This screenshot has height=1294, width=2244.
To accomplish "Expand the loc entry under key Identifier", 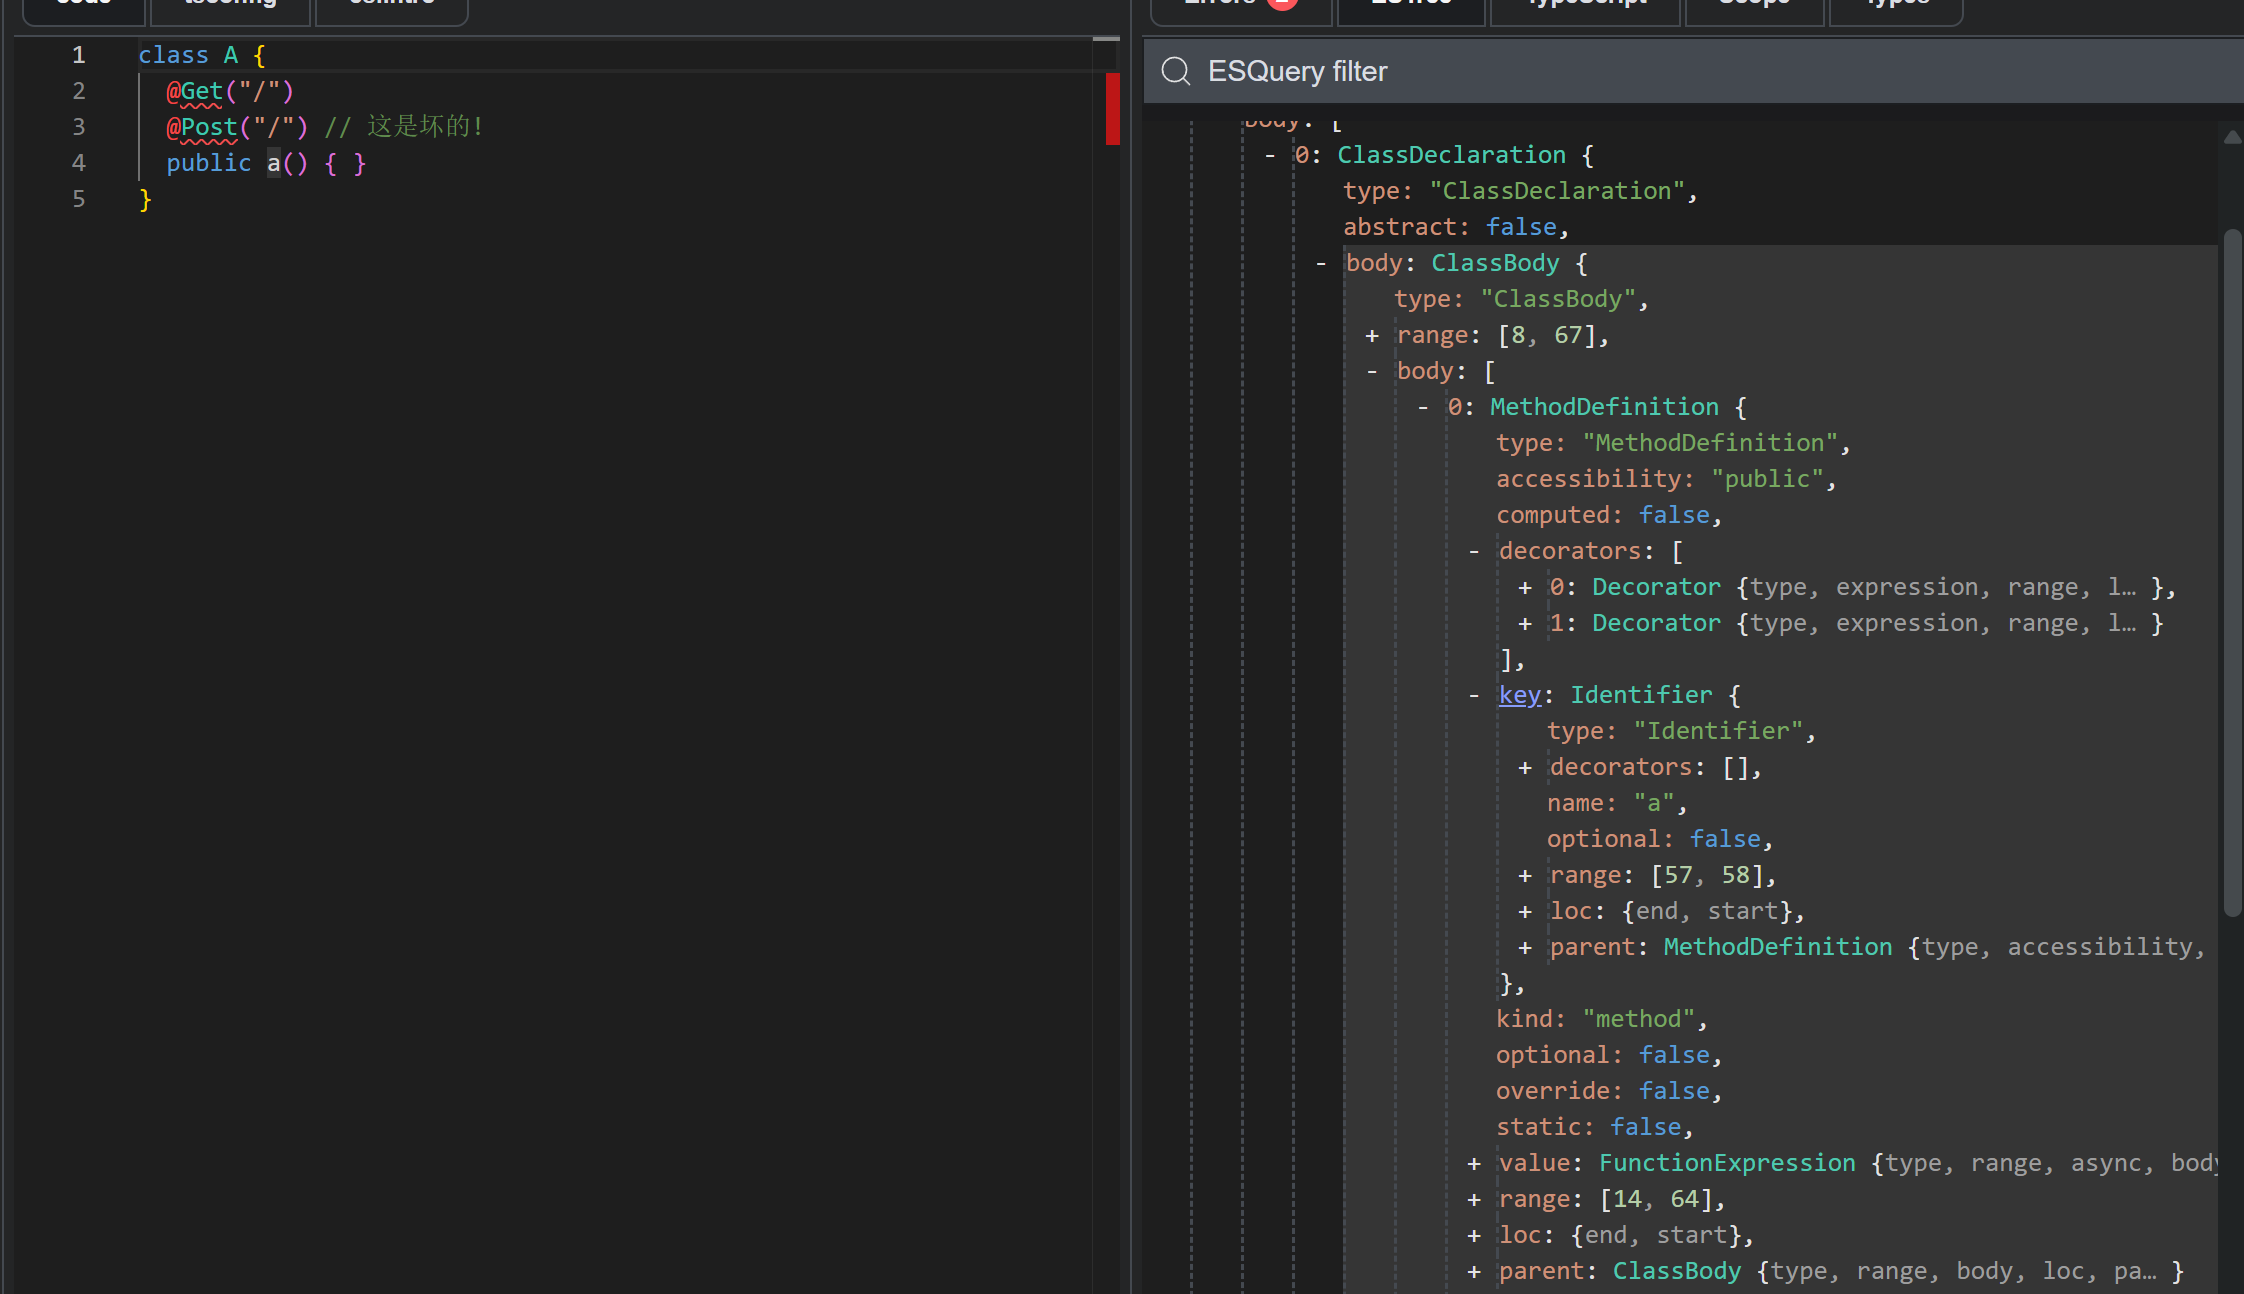I will coord(1525,911).
